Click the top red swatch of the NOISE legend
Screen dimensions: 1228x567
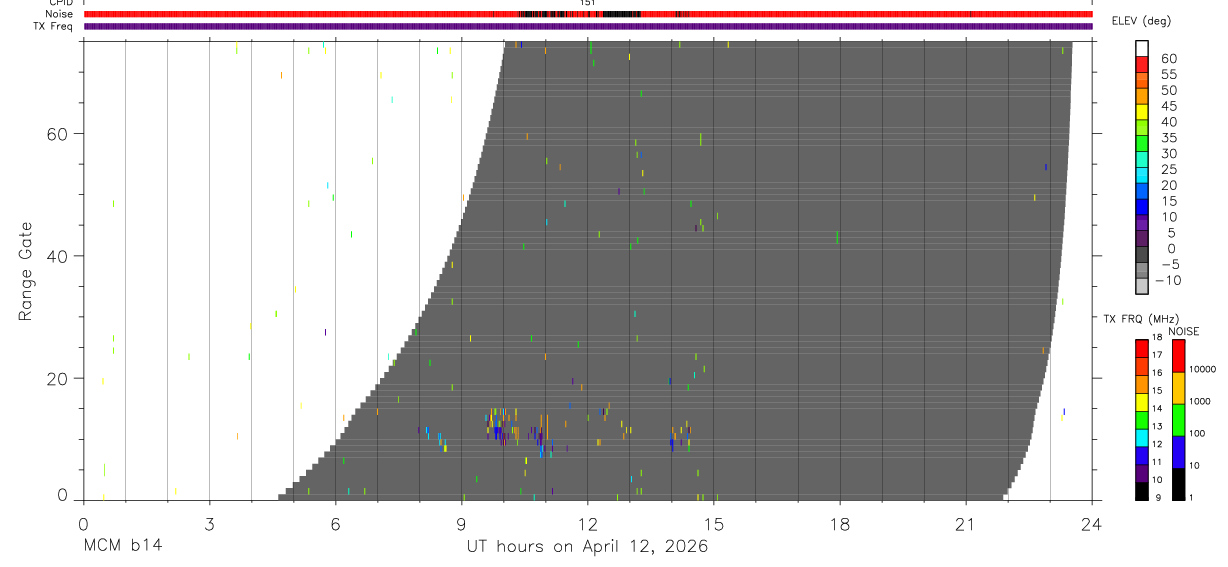(1178, 356)
